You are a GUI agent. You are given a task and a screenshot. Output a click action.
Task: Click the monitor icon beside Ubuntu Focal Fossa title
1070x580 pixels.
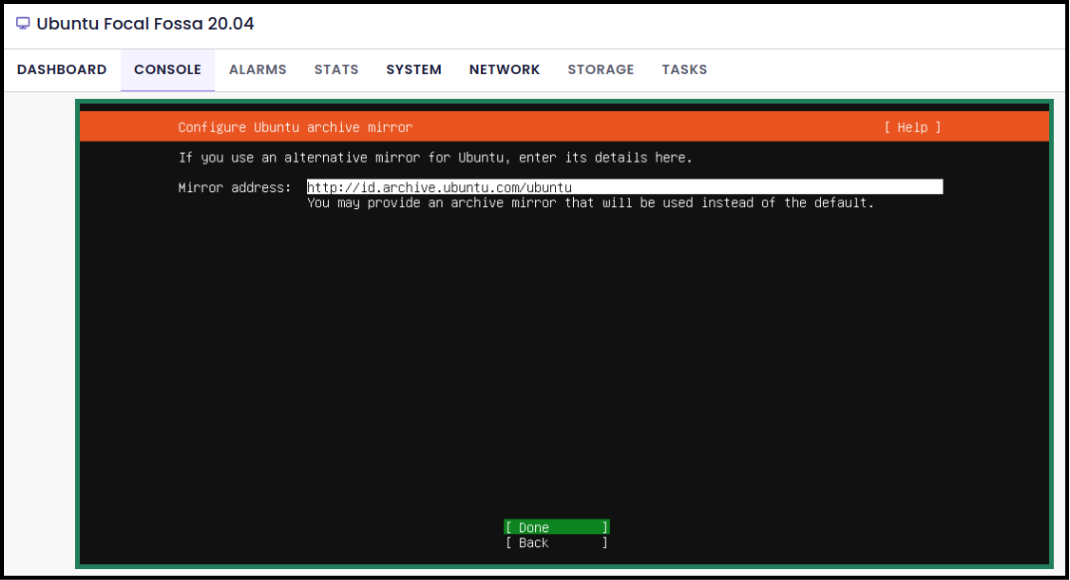pyautogui.click(x=23, y=23)
